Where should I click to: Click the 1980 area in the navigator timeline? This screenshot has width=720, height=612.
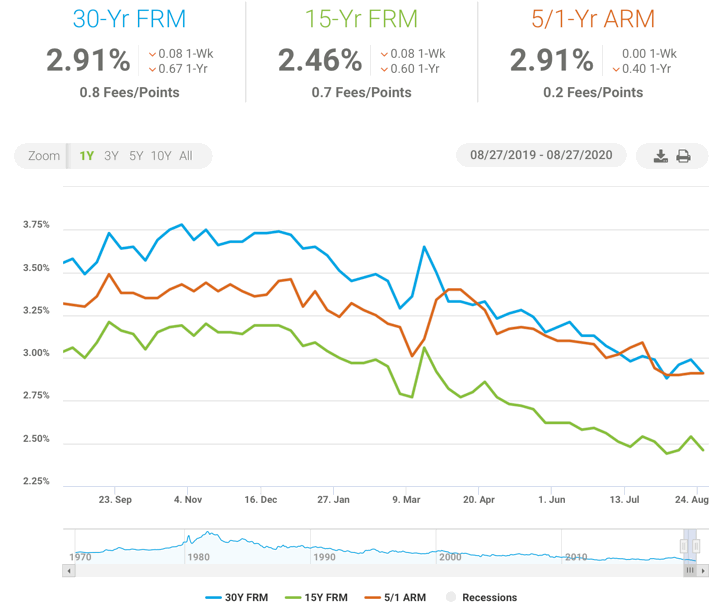click(197, 555)
